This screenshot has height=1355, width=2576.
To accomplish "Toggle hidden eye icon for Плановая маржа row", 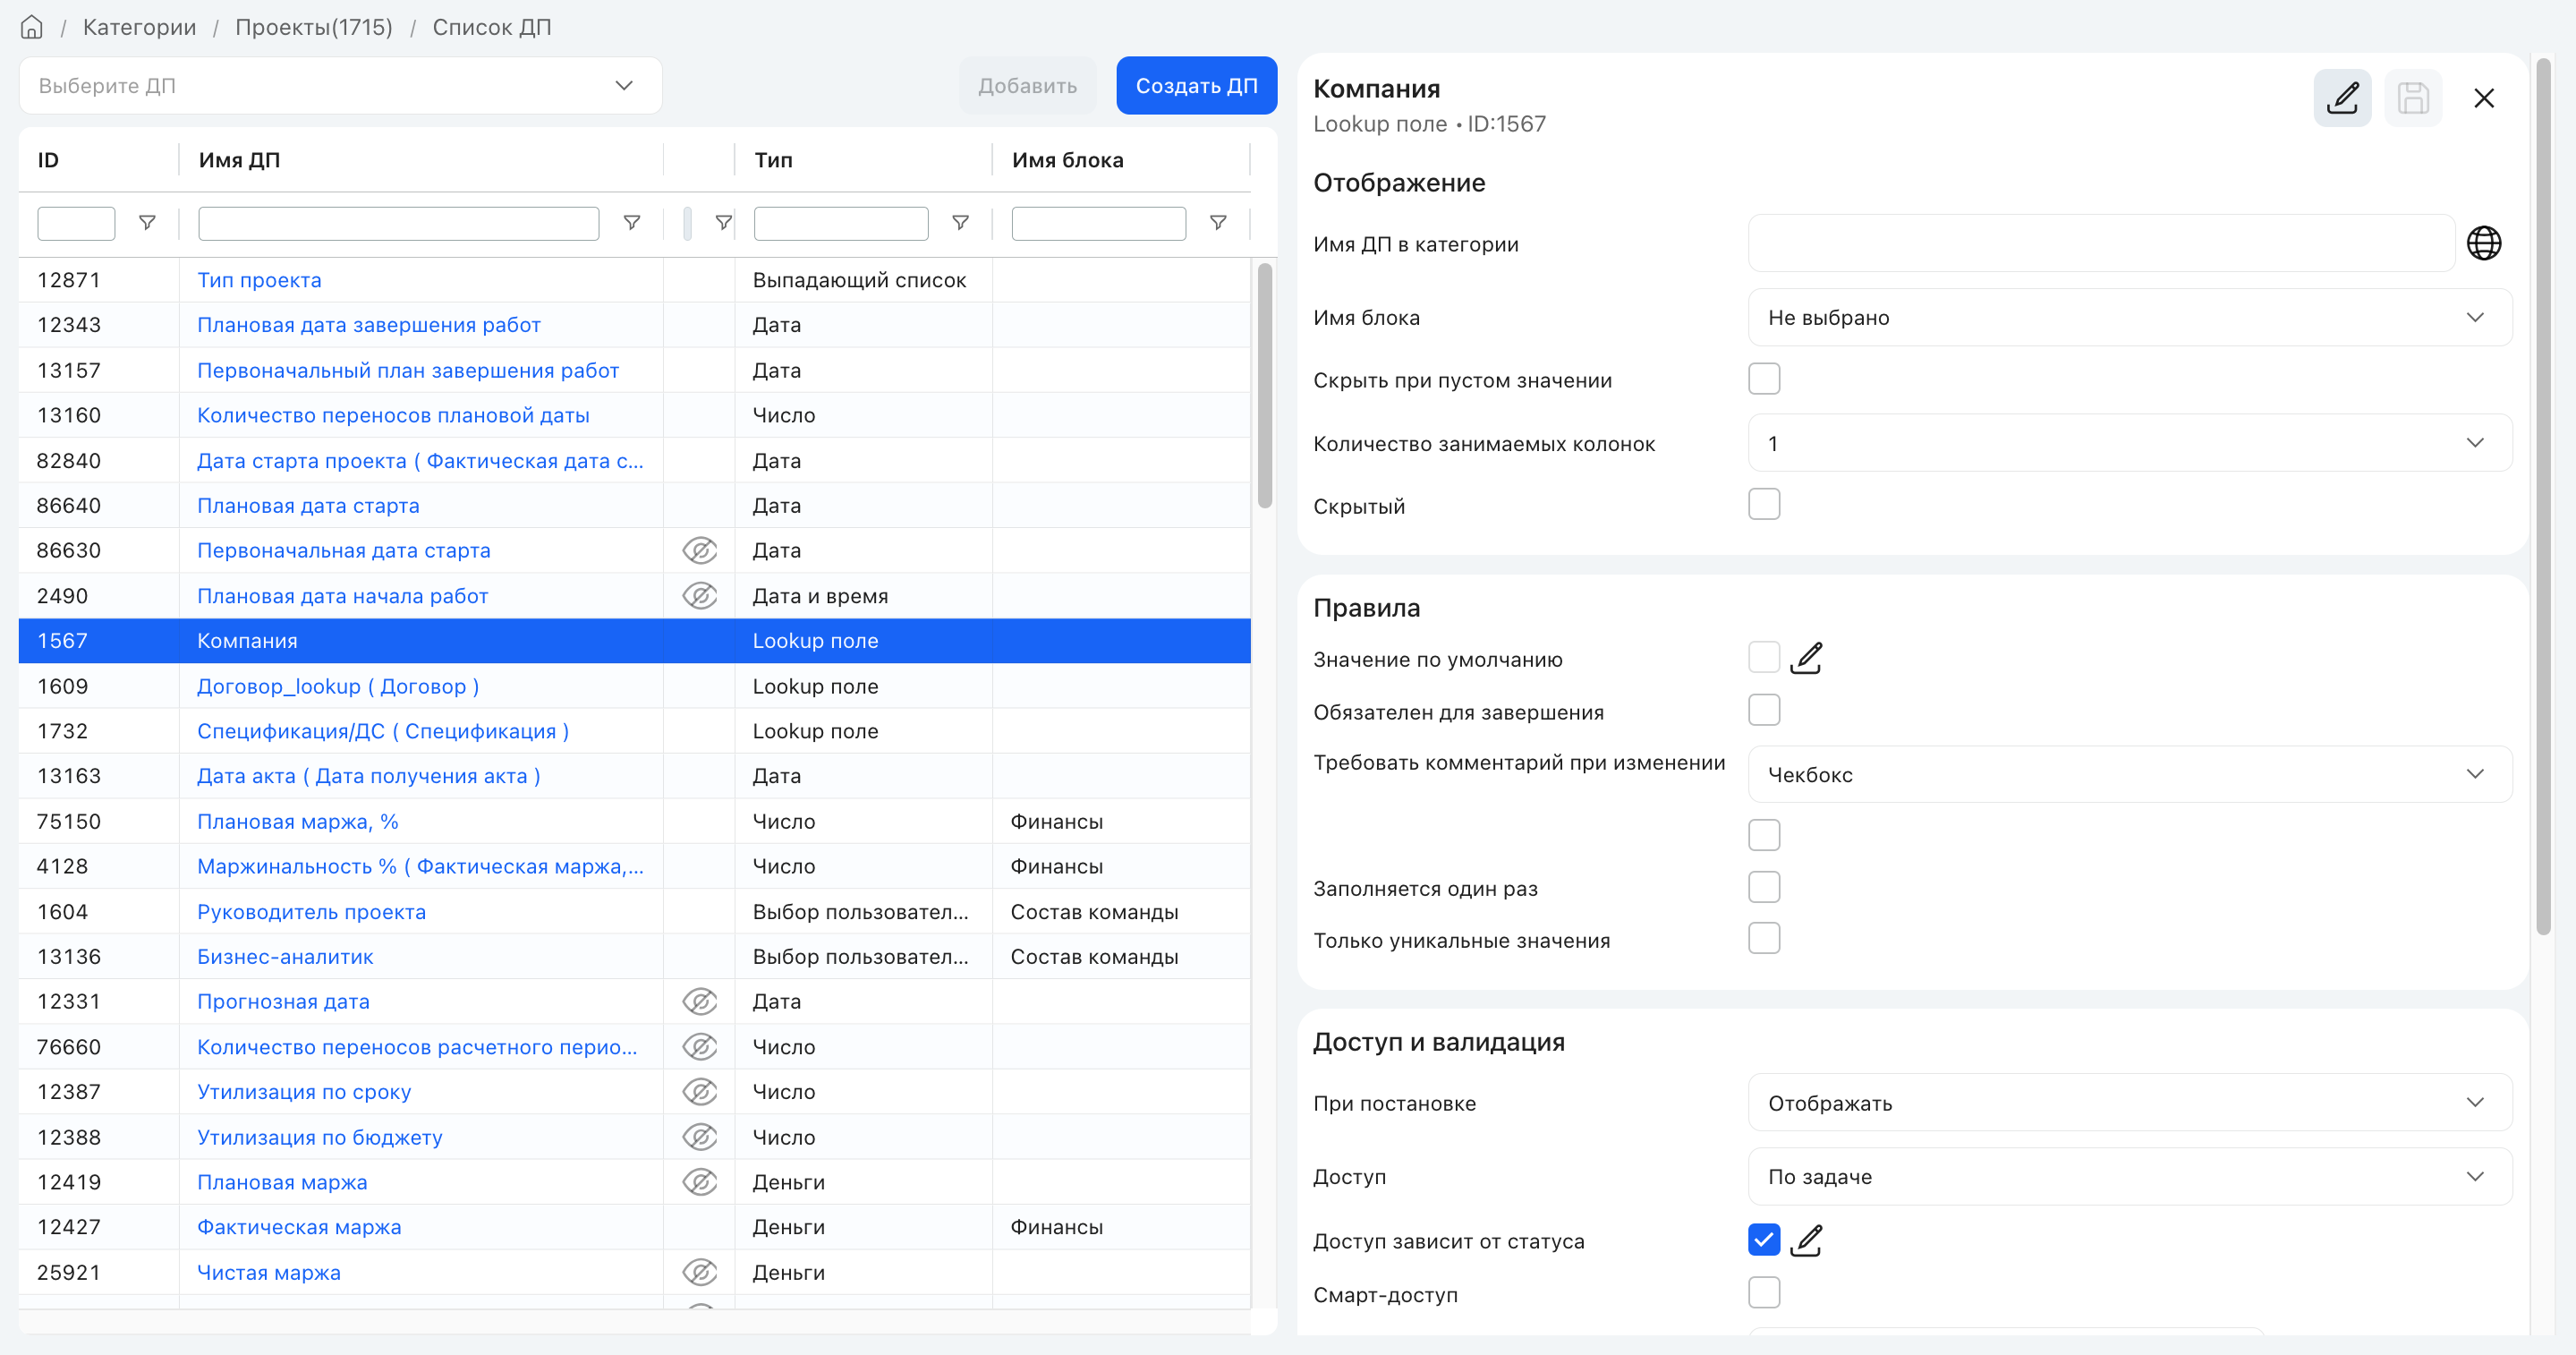I will 700,1182.
